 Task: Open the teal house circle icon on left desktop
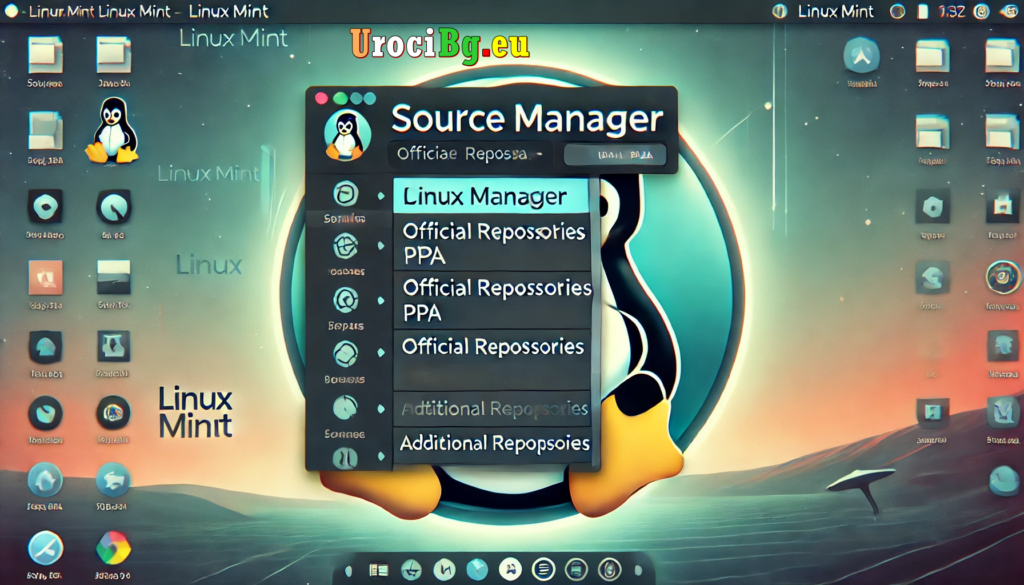45,480
